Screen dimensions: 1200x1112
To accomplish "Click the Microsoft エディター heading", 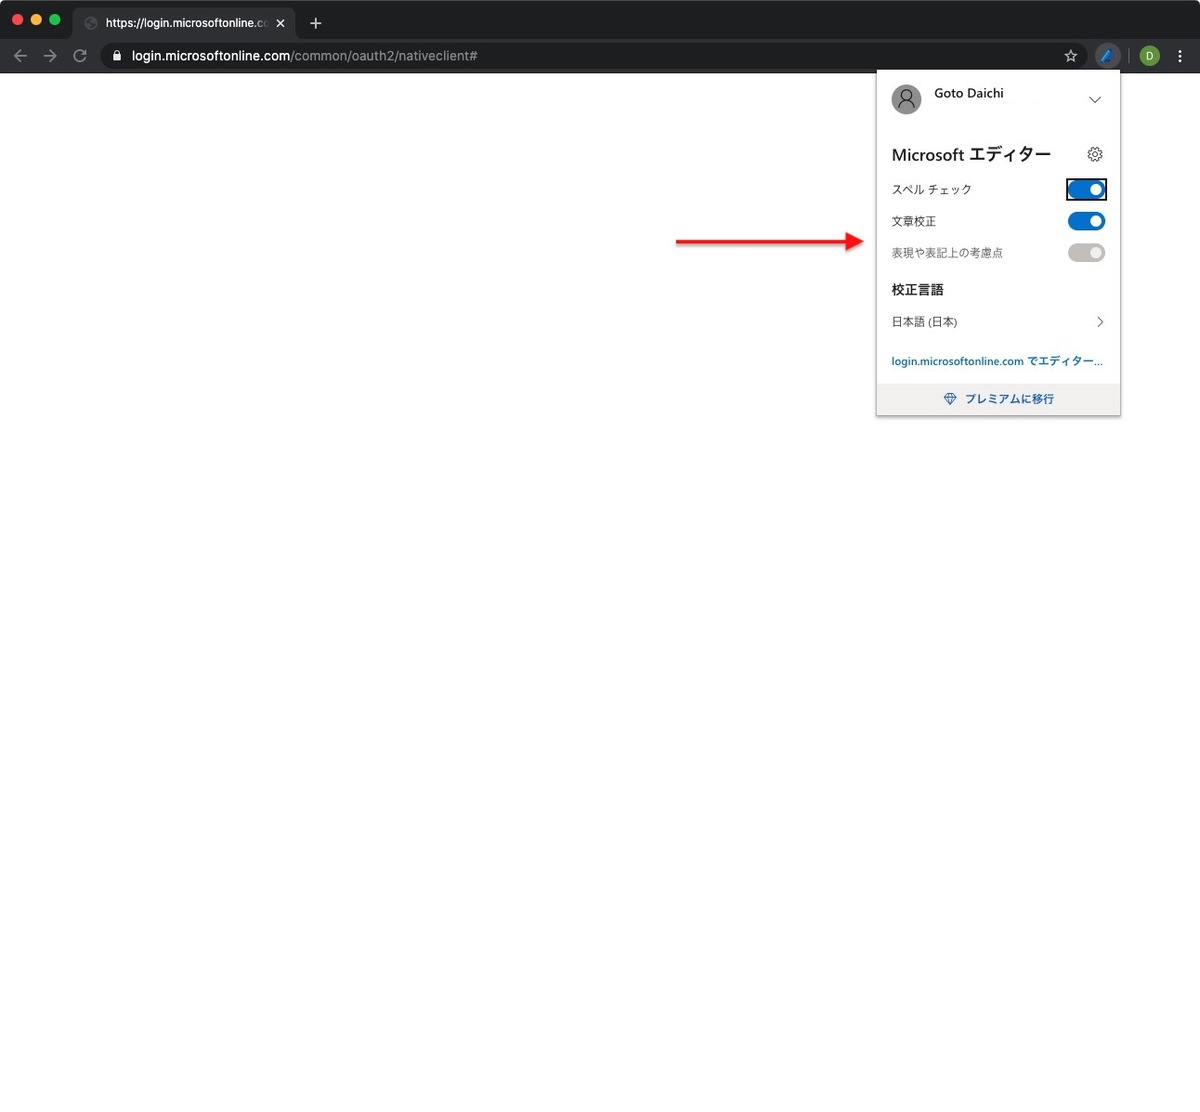I will point(971,154).
